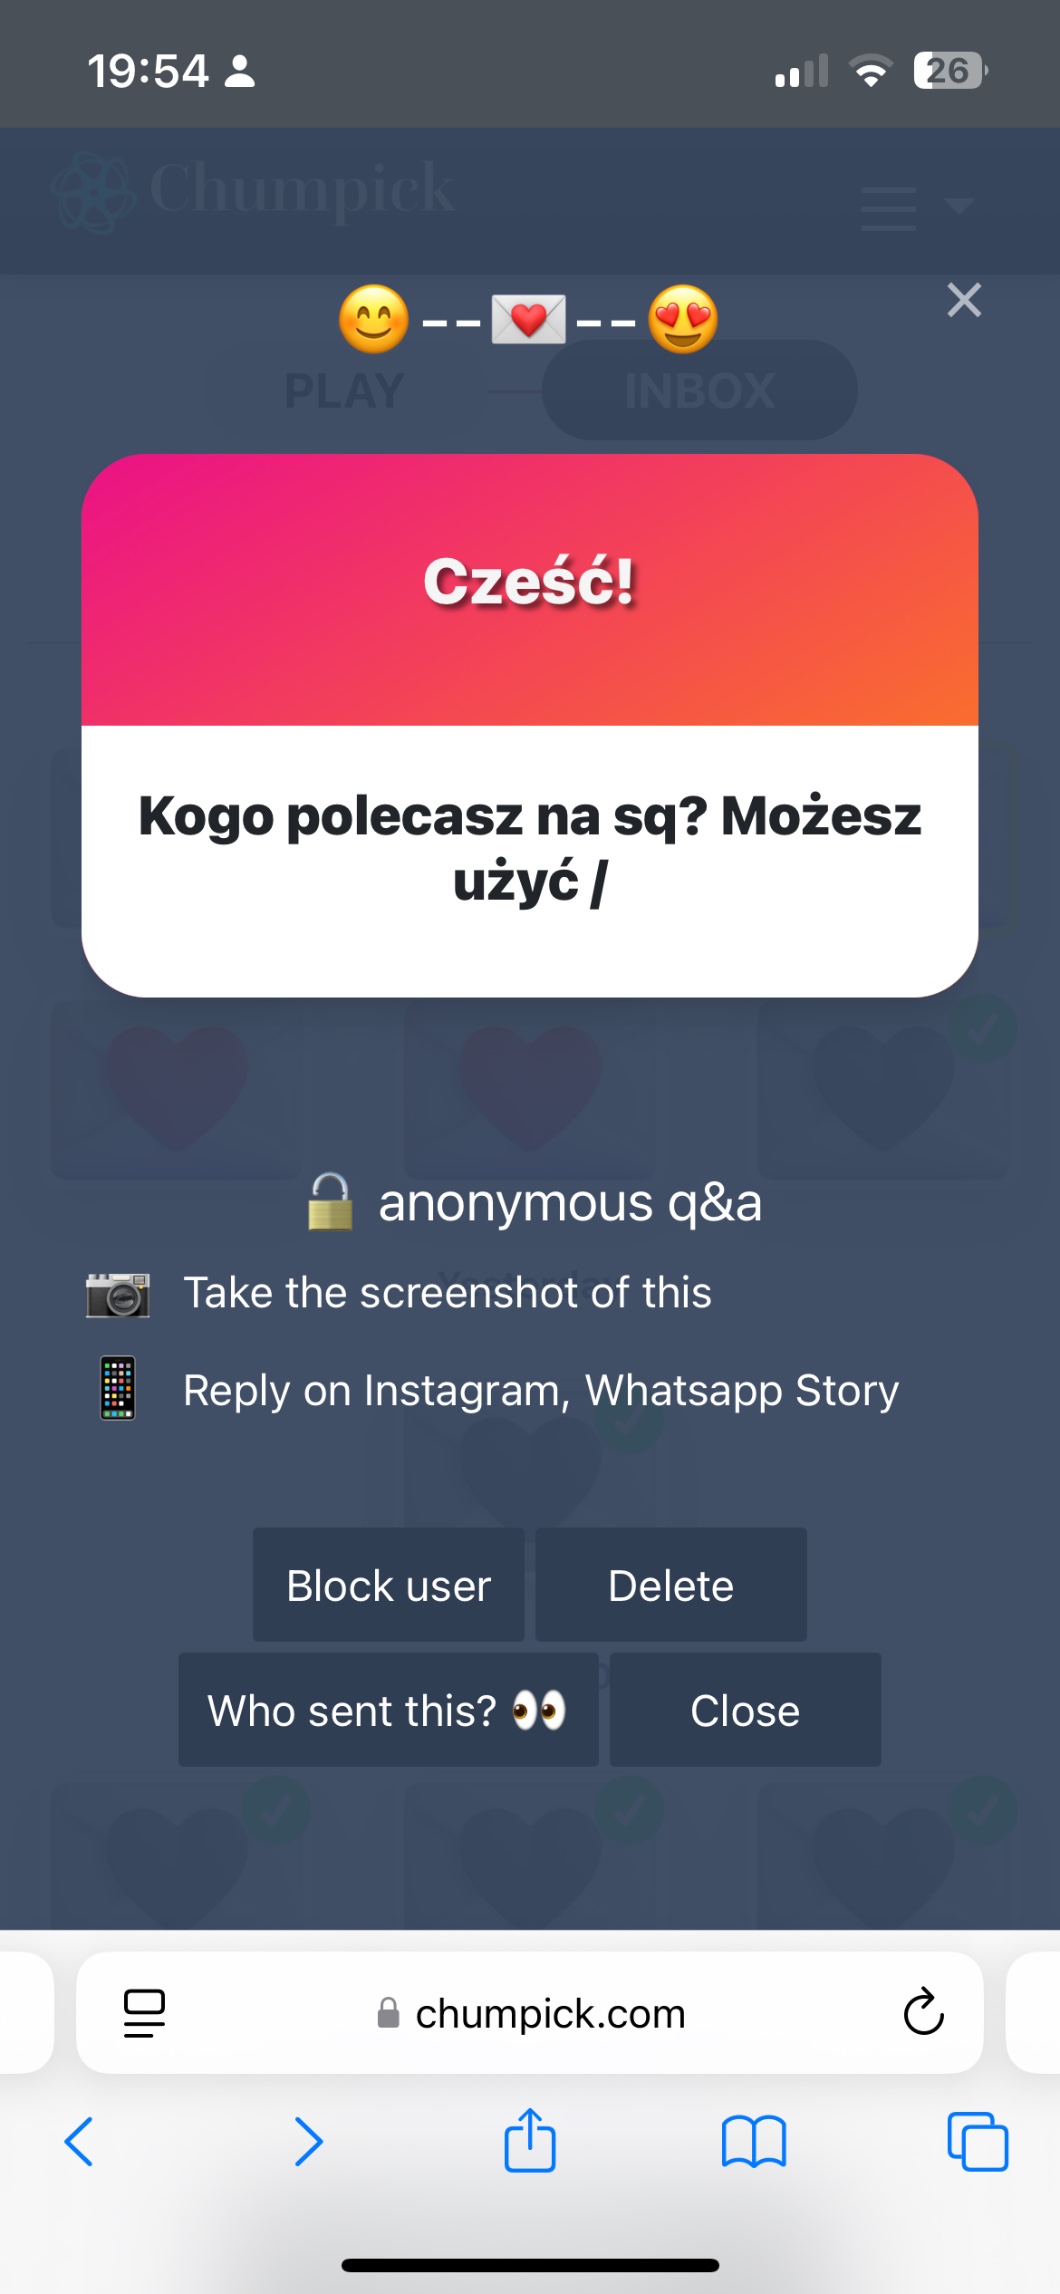
Task: Switch to the INBOX tab
Action: coord(700,391)
